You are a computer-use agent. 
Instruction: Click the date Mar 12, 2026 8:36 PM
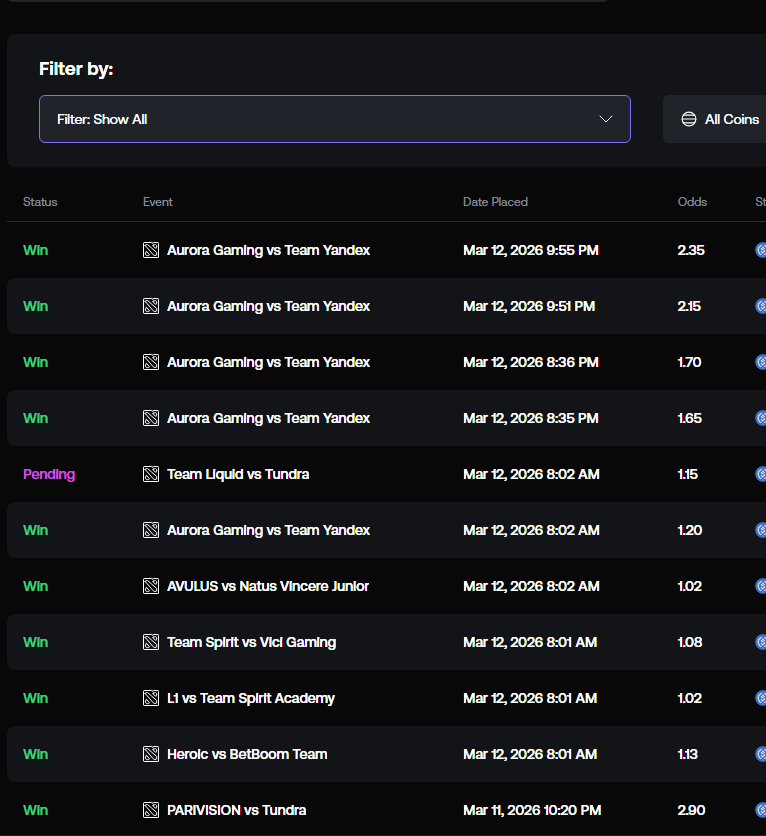coord(530,362)
